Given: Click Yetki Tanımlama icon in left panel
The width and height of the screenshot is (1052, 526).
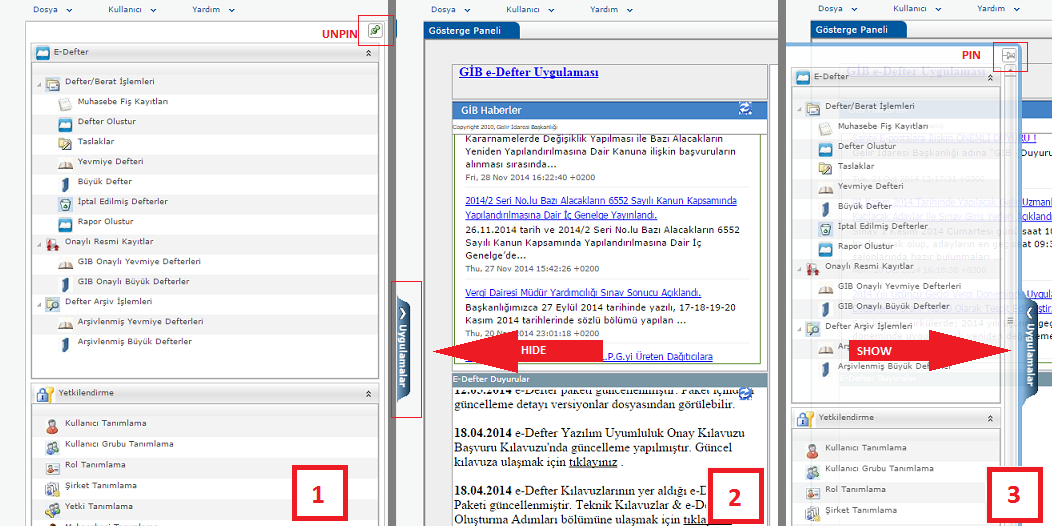Looking at the screenshot, I should coord(52,509).
